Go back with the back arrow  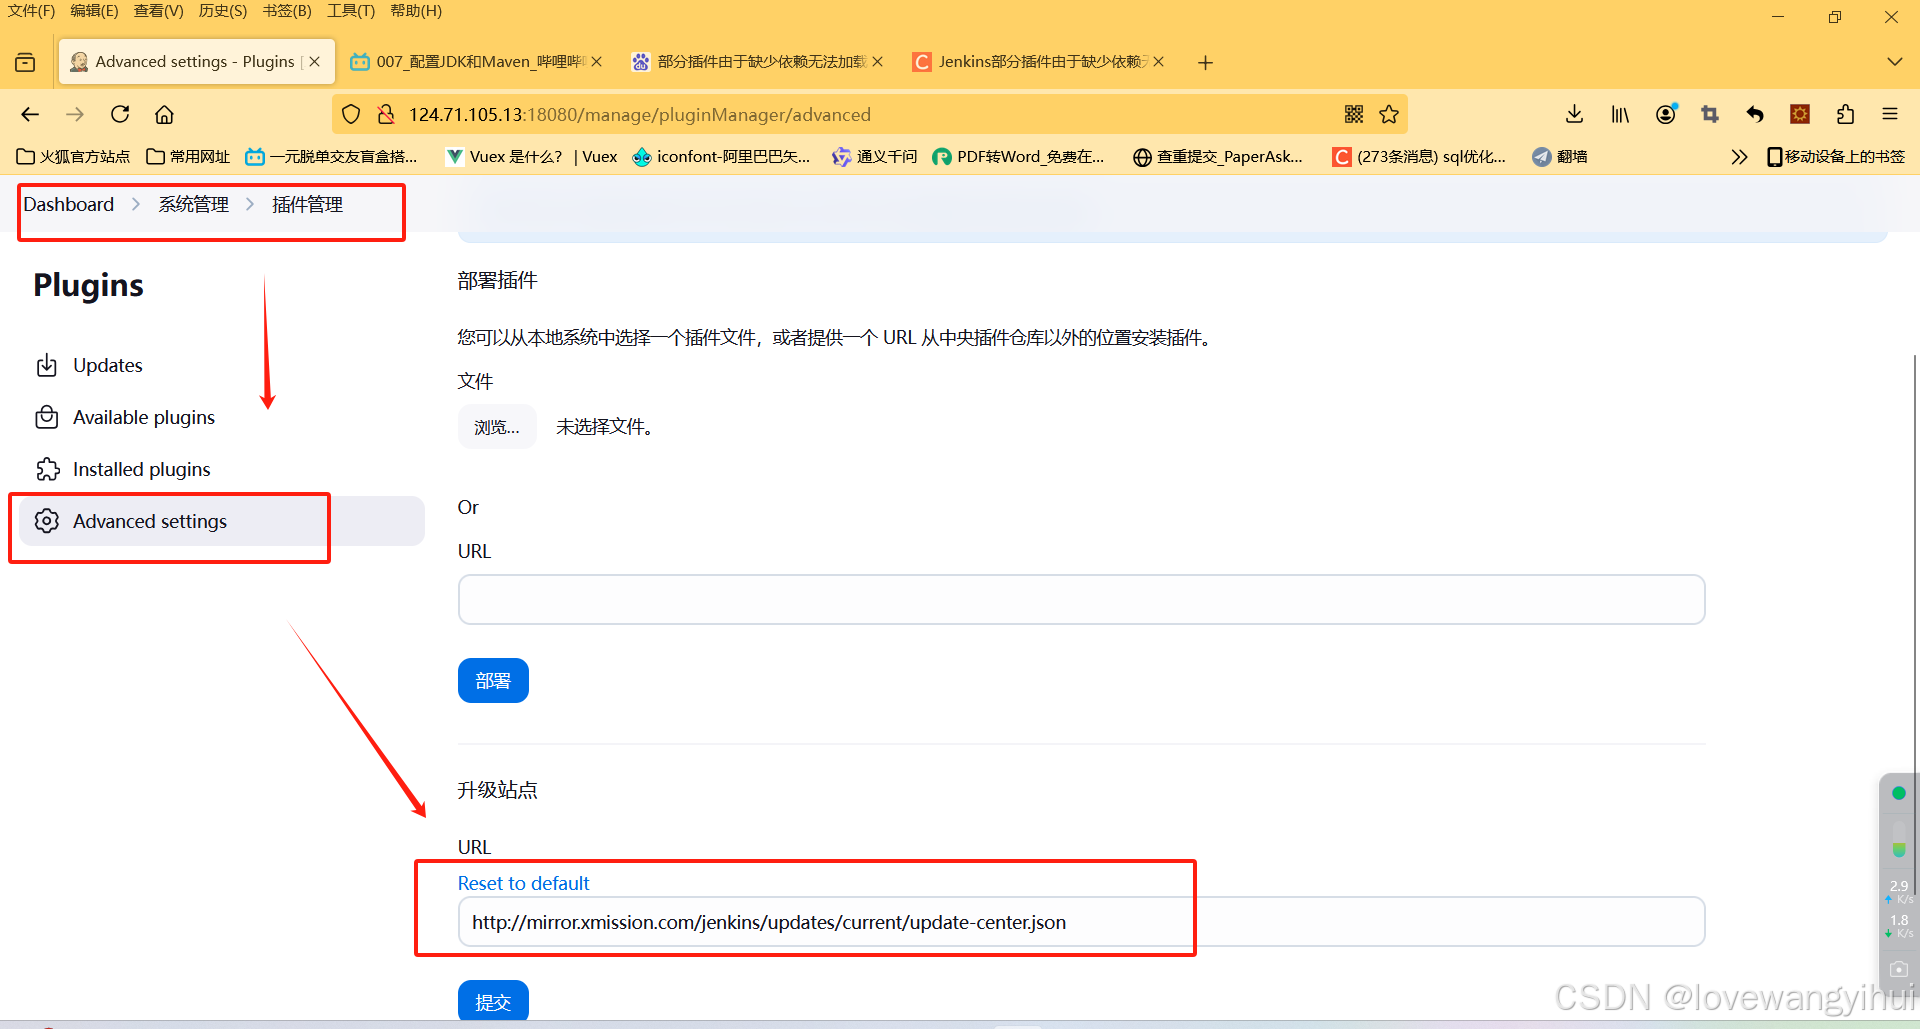coord(30,114)
